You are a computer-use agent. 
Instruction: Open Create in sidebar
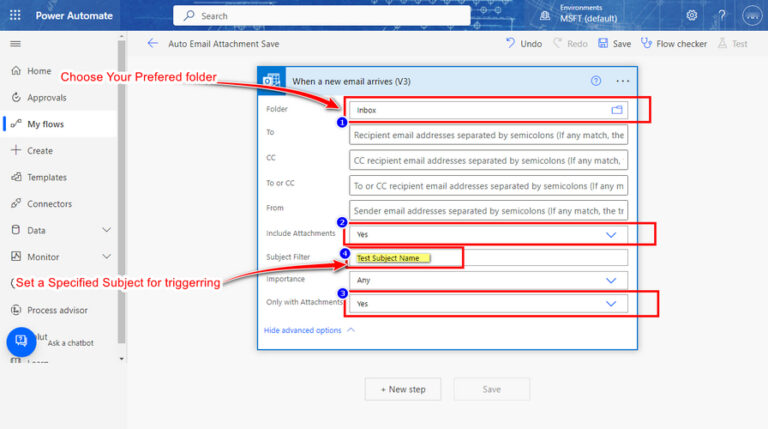pyautogui.click(x=40, y=151)
